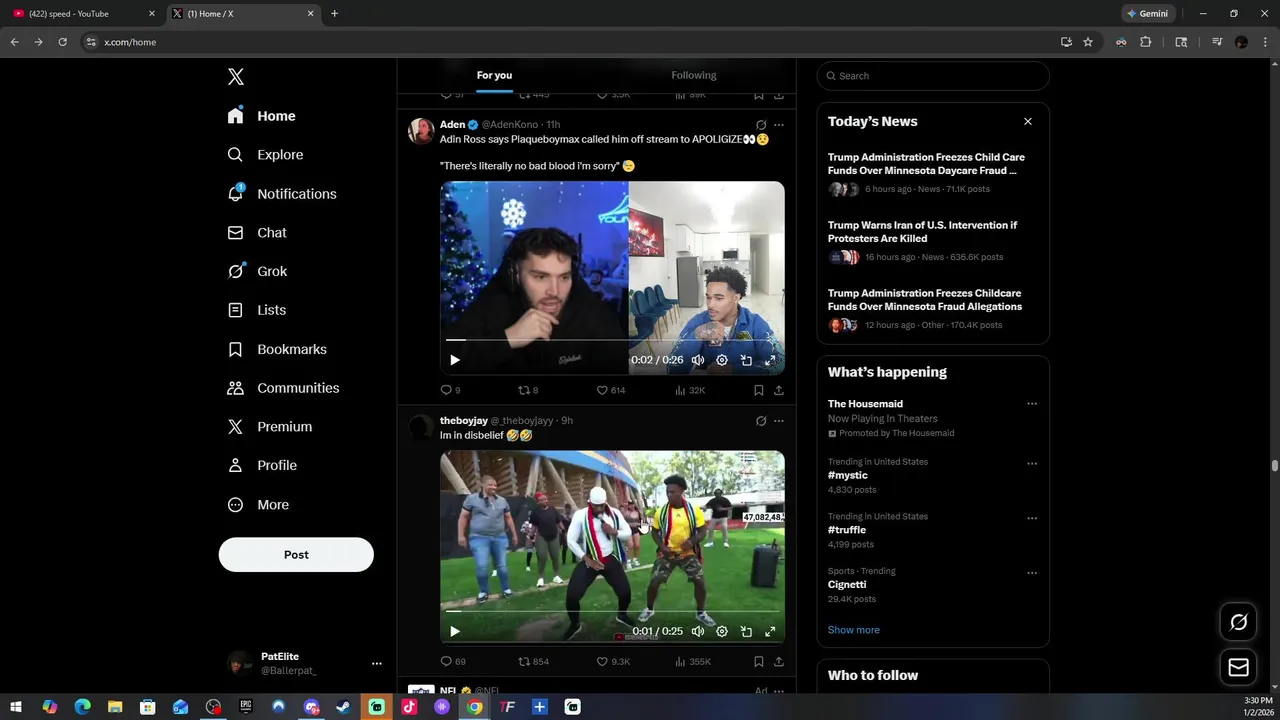Open Trump Warns Iran news story
The image size is (1280, 720).
[932, 241]
